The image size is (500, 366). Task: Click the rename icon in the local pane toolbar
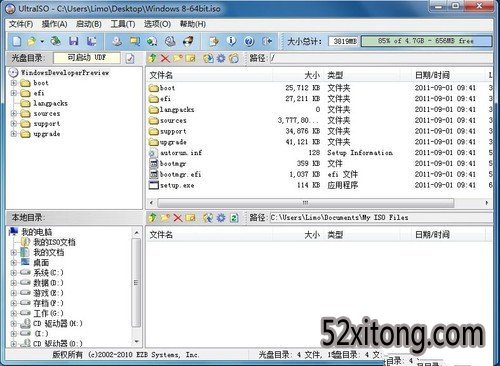pyautogui.click(x=190, y=218)
